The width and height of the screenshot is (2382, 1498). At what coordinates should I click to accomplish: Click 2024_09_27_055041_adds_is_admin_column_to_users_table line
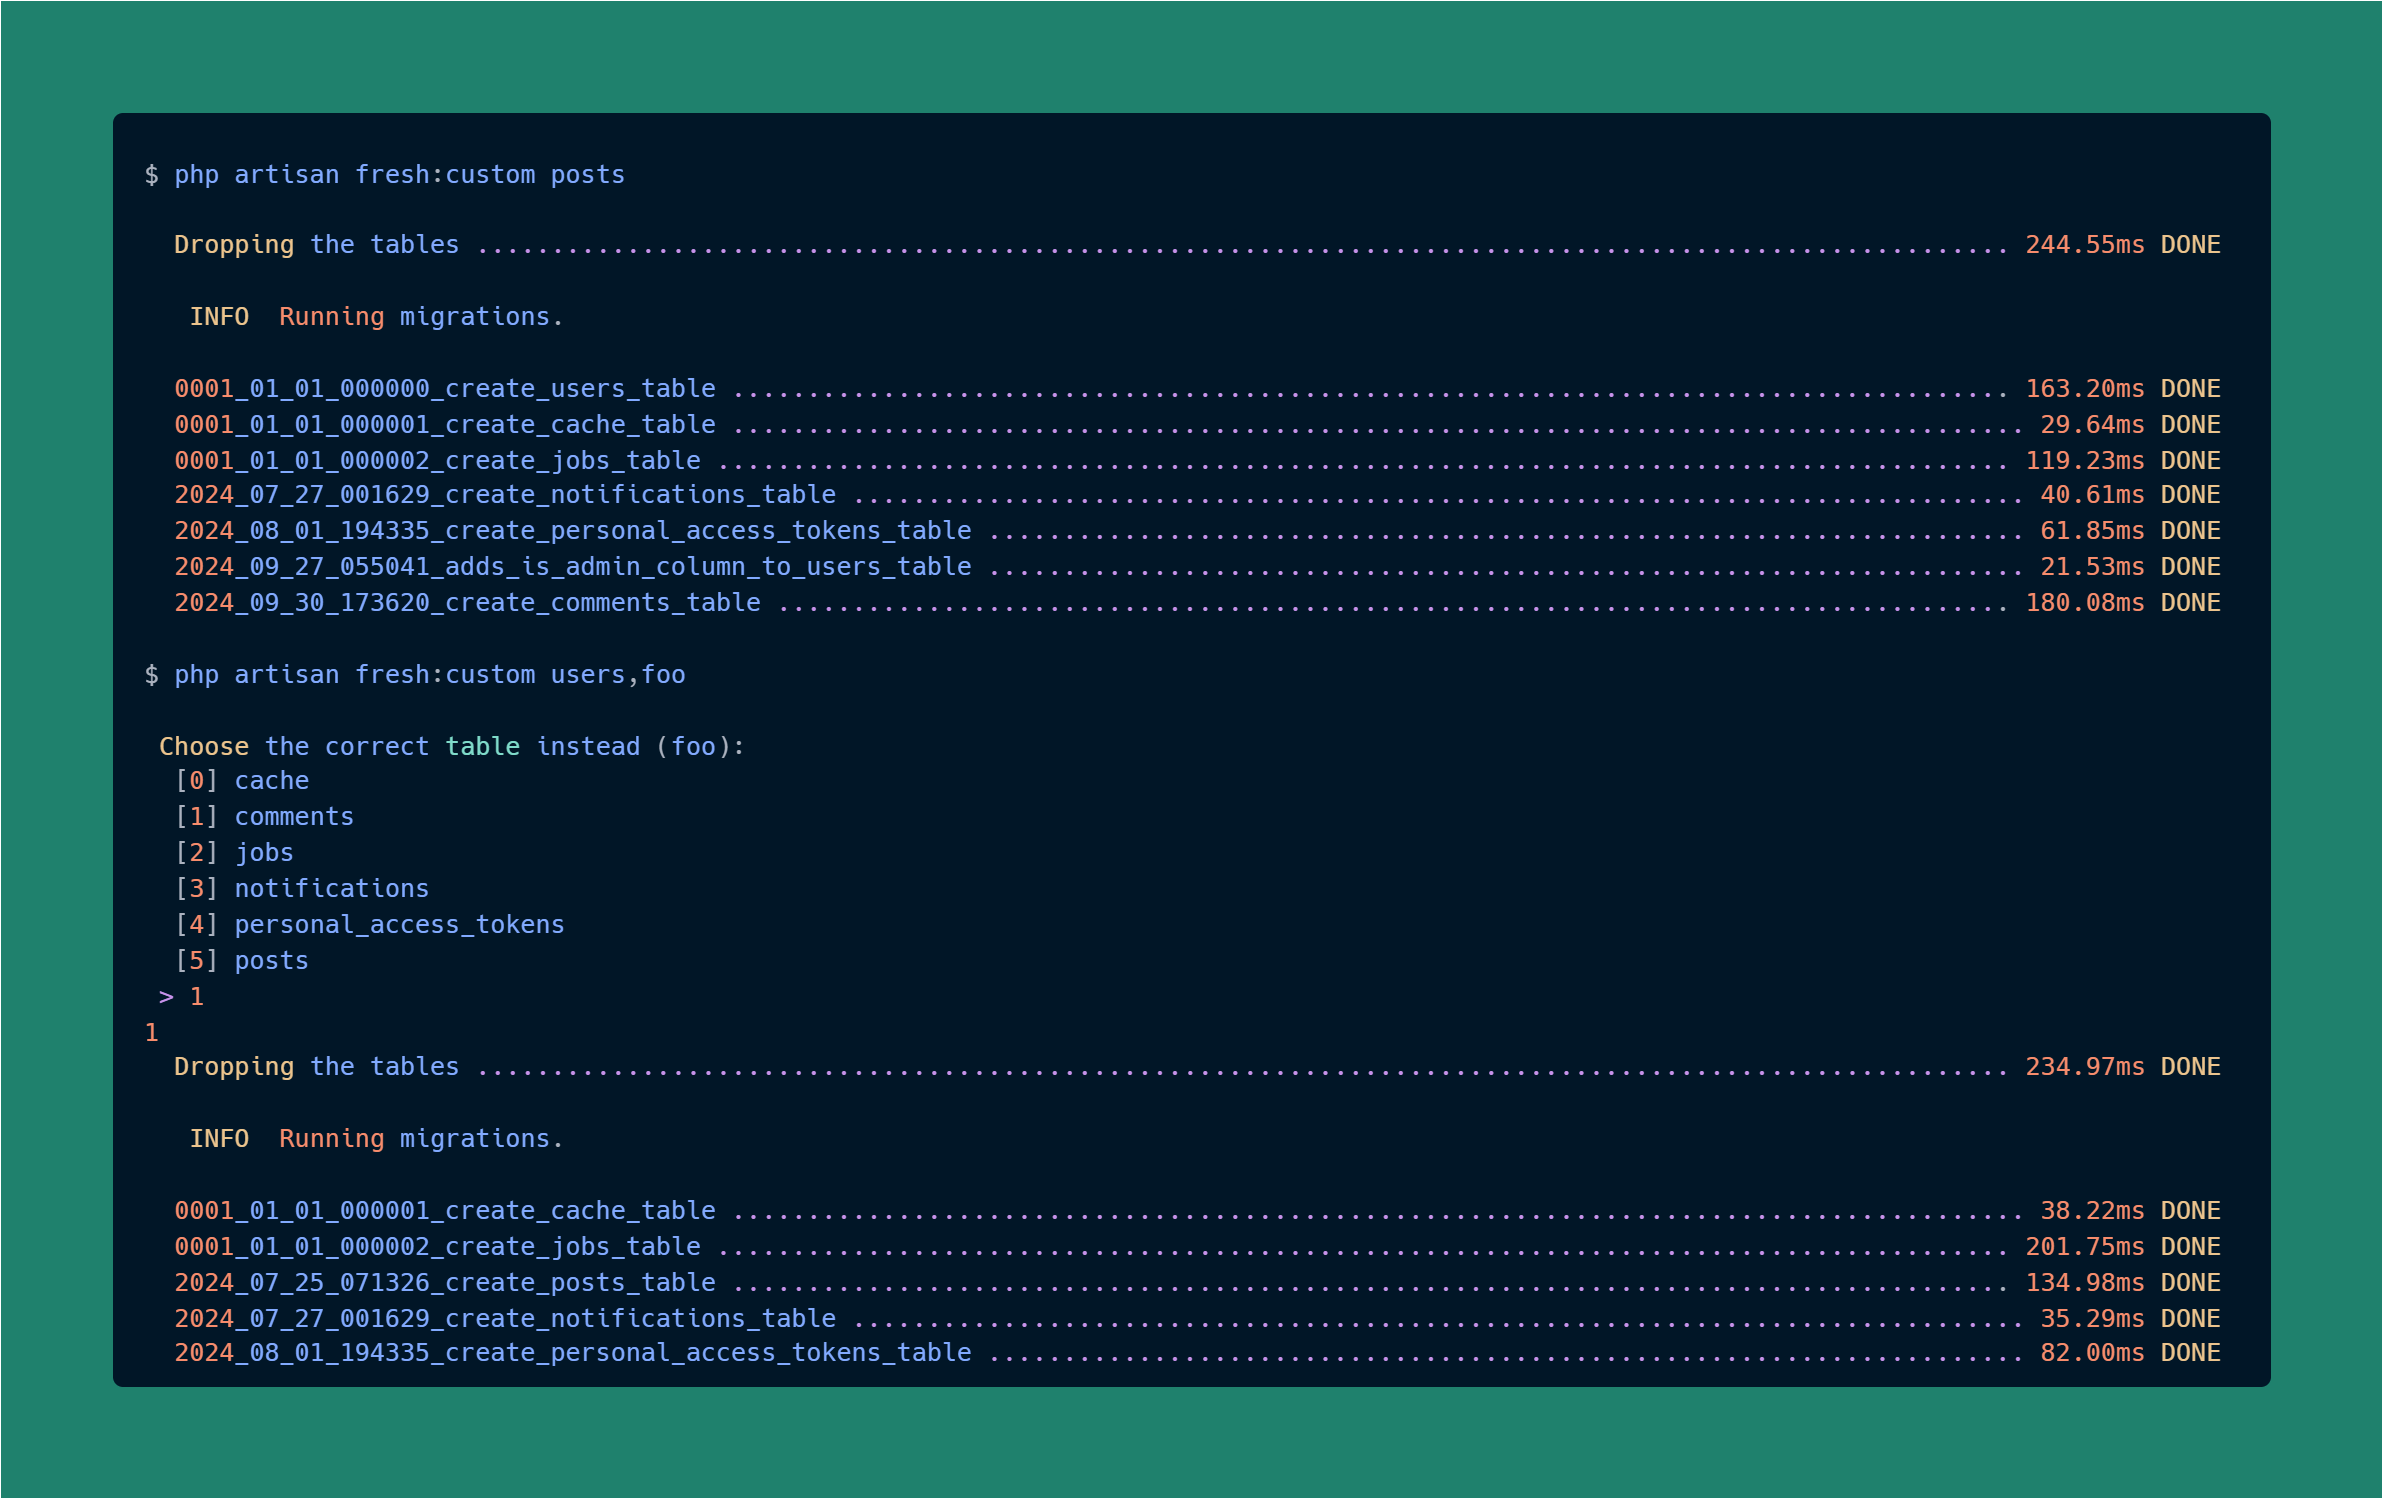[572, 567]
